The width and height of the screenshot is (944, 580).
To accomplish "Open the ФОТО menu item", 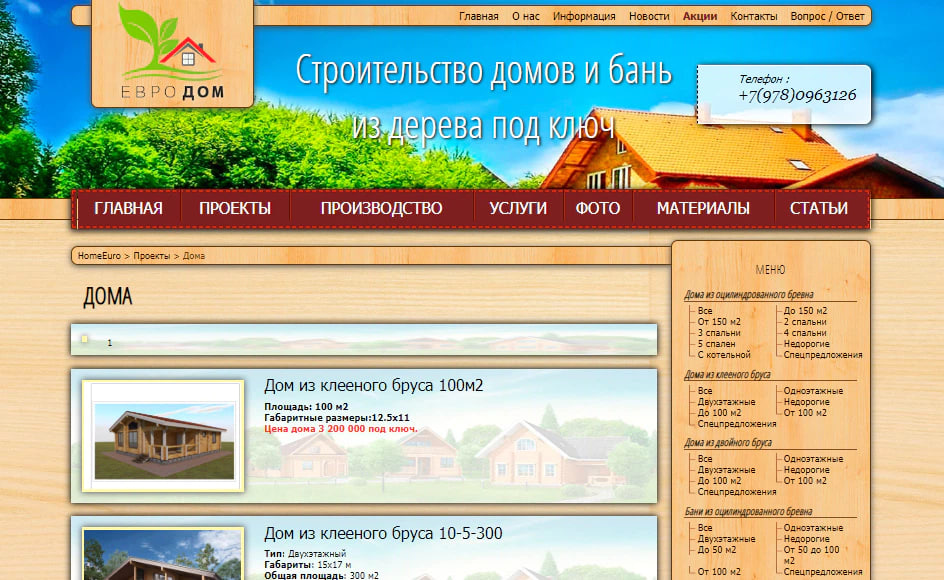I will (598, 208).
